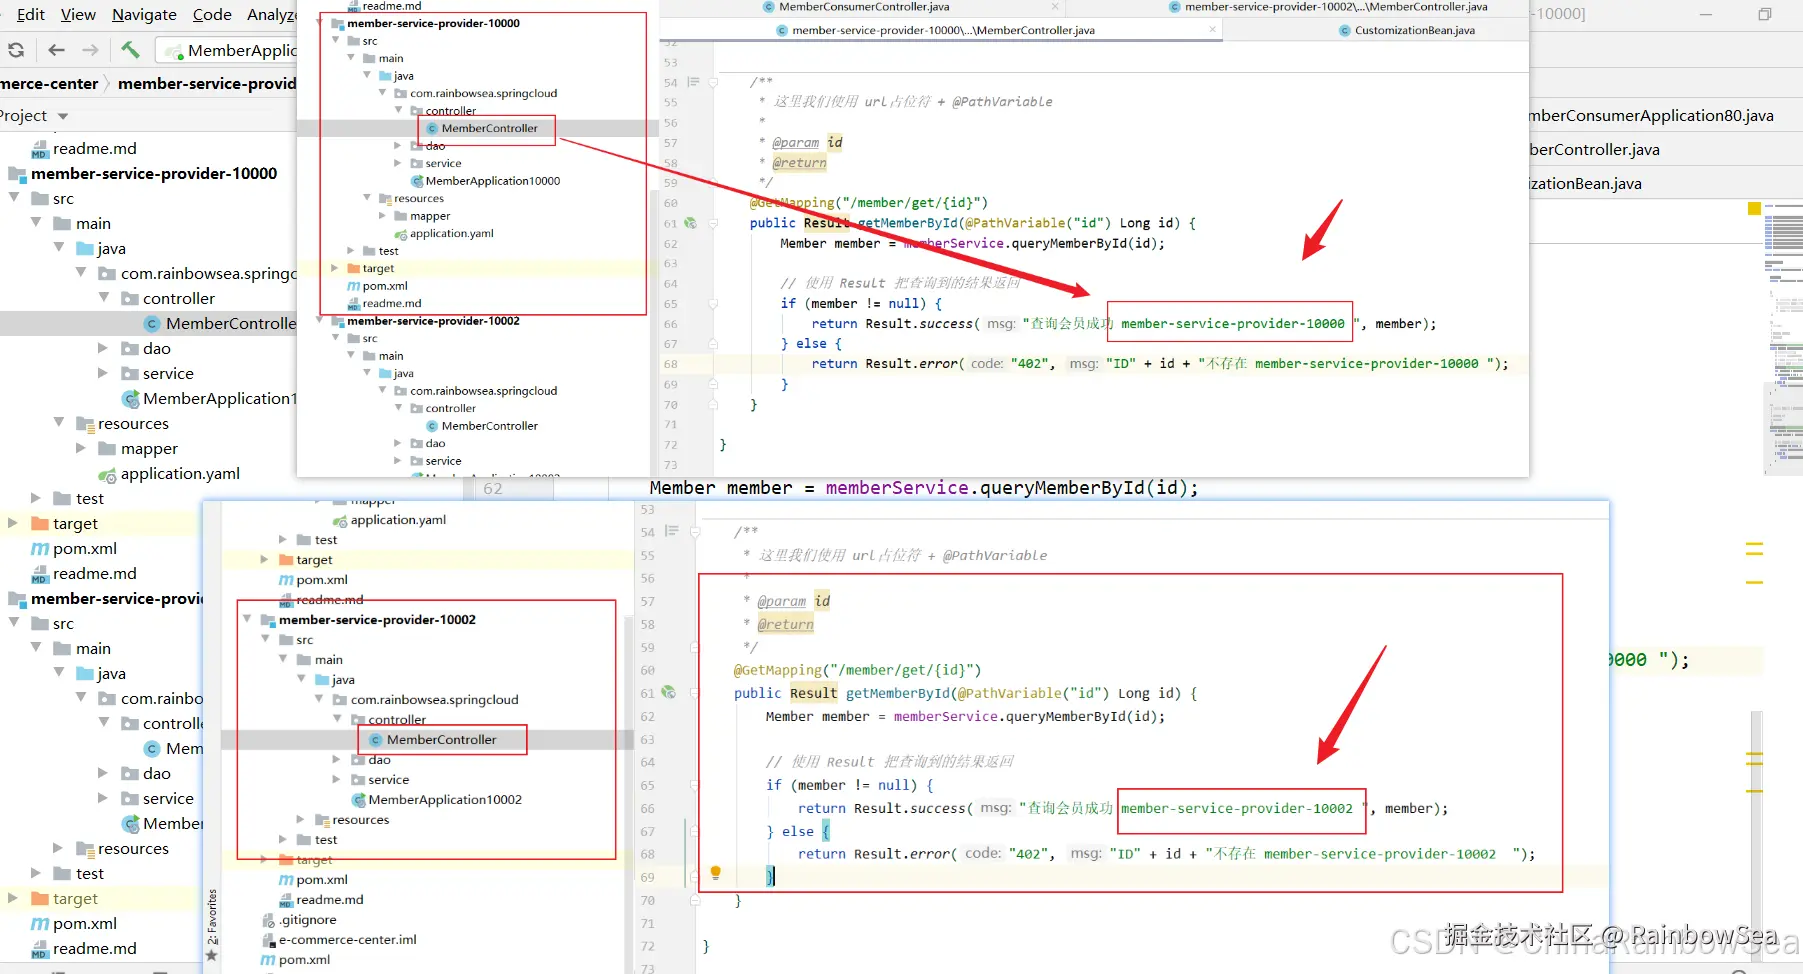Viewport: 1803px width, 974px height.
Task: Select the mapper folder in the background Project tree
Action: 149,449
